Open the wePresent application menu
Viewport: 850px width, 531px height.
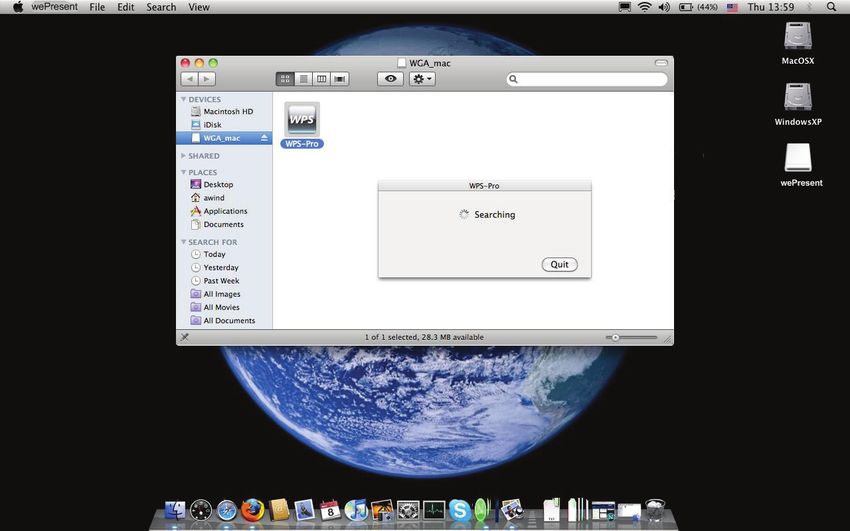[x=54, y=7]
